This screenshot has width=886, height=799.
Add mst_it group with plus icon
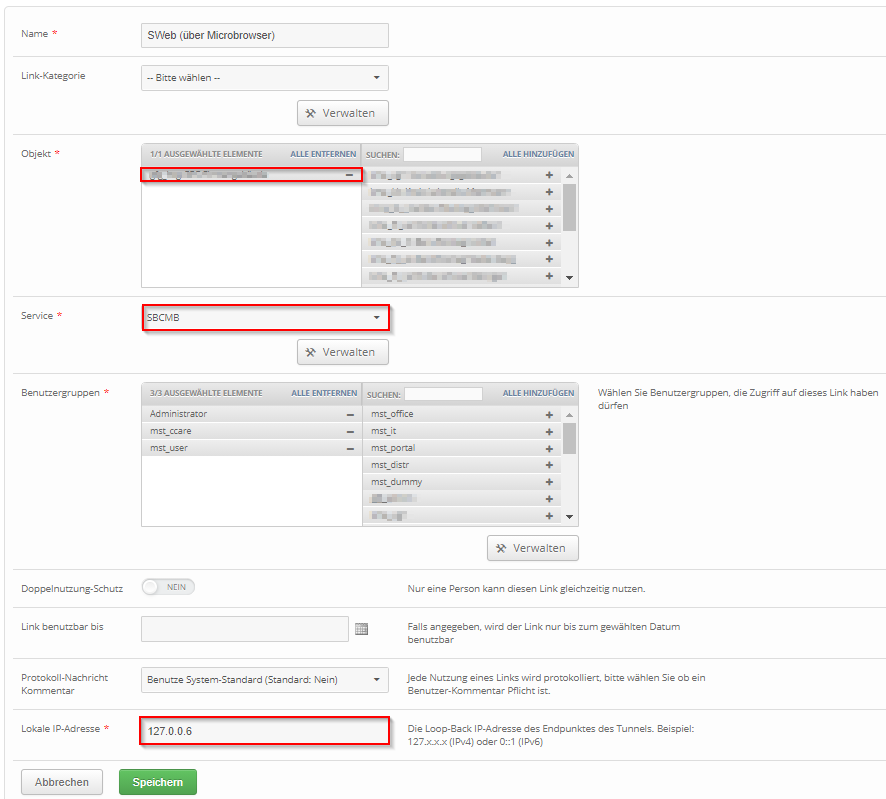[x=549, y=431]
